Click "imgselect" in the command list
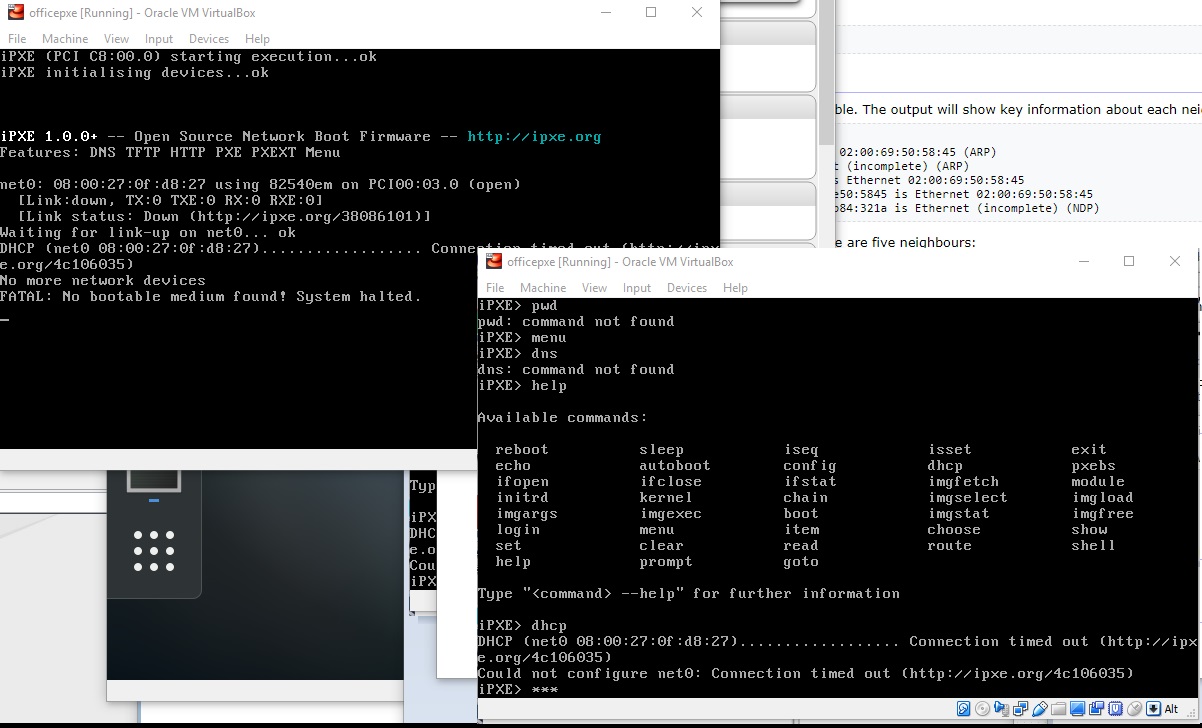This screenshot has width=1202, height=728. 967,498
